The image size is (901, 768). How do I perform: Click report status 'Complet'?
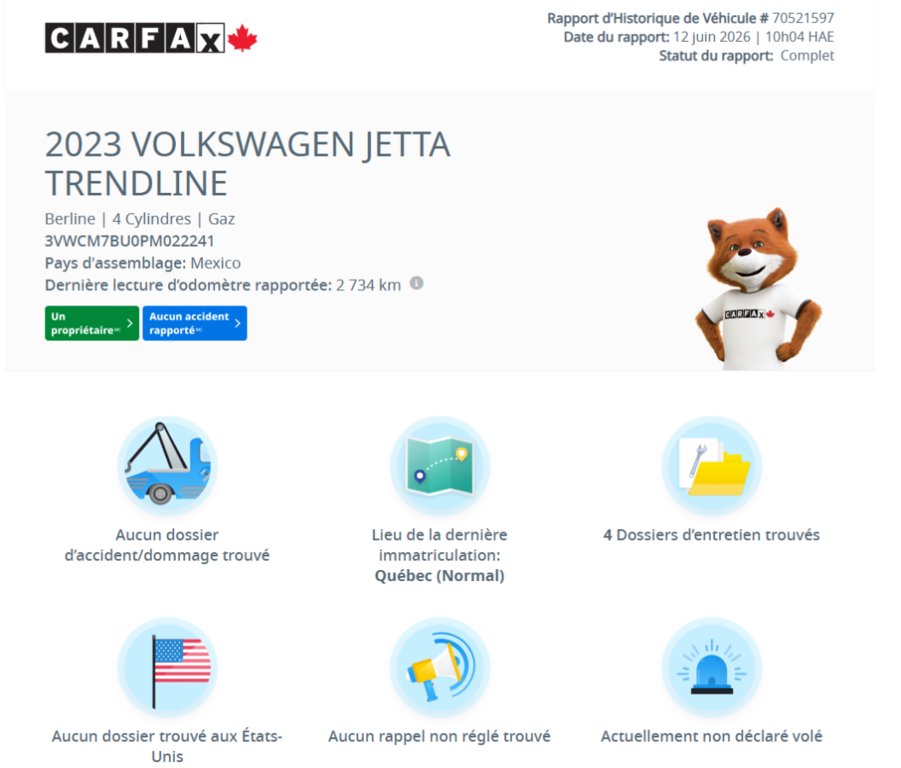coord(807,56)
